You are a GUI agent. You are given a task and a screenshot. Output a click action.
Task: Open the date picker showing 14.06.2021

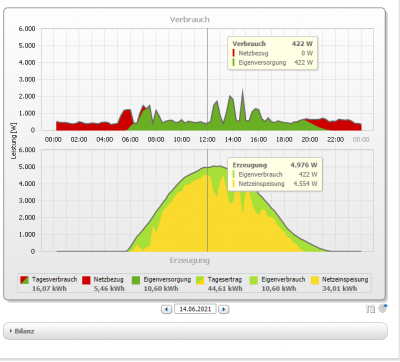(x=195, y=309)
